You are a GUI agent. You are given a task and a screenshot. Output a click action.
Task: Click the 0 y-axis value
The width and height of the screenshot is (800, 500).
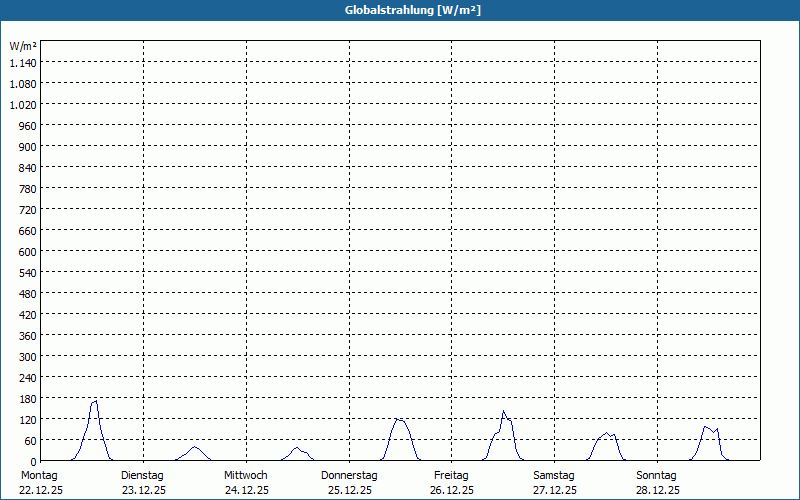coord(33,462)
